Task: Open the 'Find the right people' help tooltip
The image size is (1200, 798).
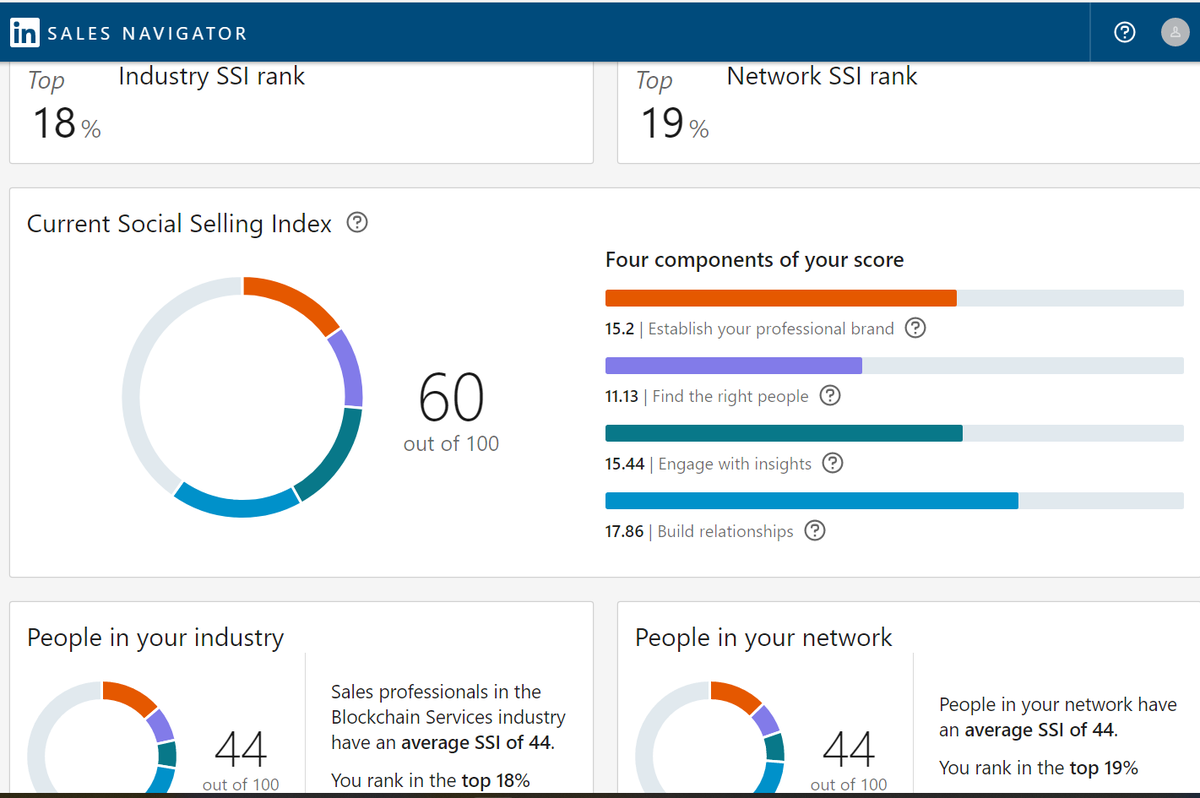Action: (830, 396)
